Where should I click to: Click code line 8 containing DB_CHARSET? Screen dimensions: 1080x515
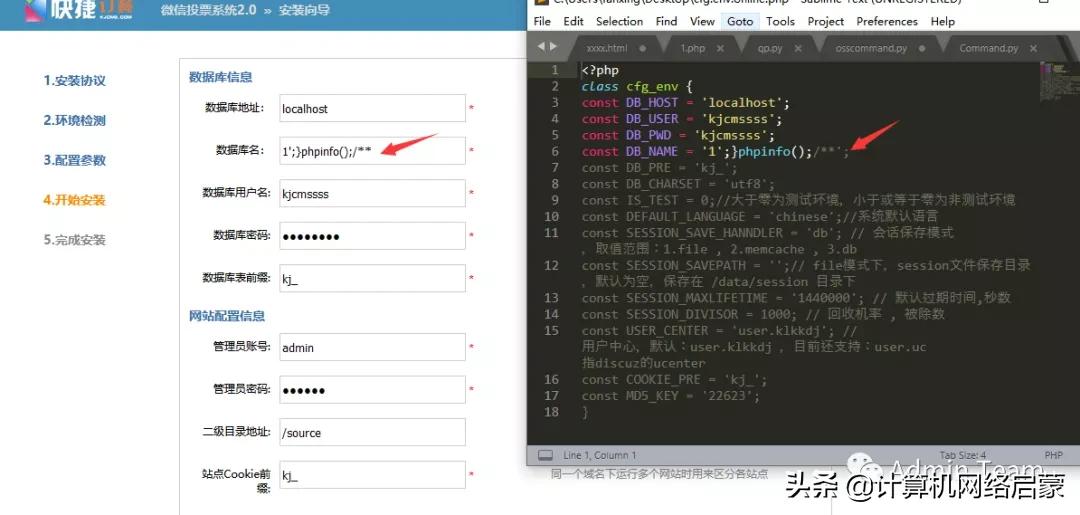tap(678, 185)
